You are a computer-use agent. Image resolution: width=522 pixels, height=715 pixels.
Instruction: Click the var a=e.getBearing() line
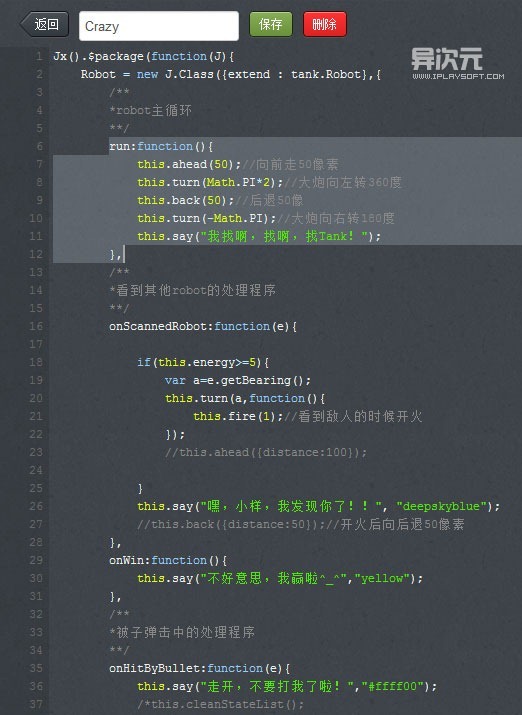[238, 380]
